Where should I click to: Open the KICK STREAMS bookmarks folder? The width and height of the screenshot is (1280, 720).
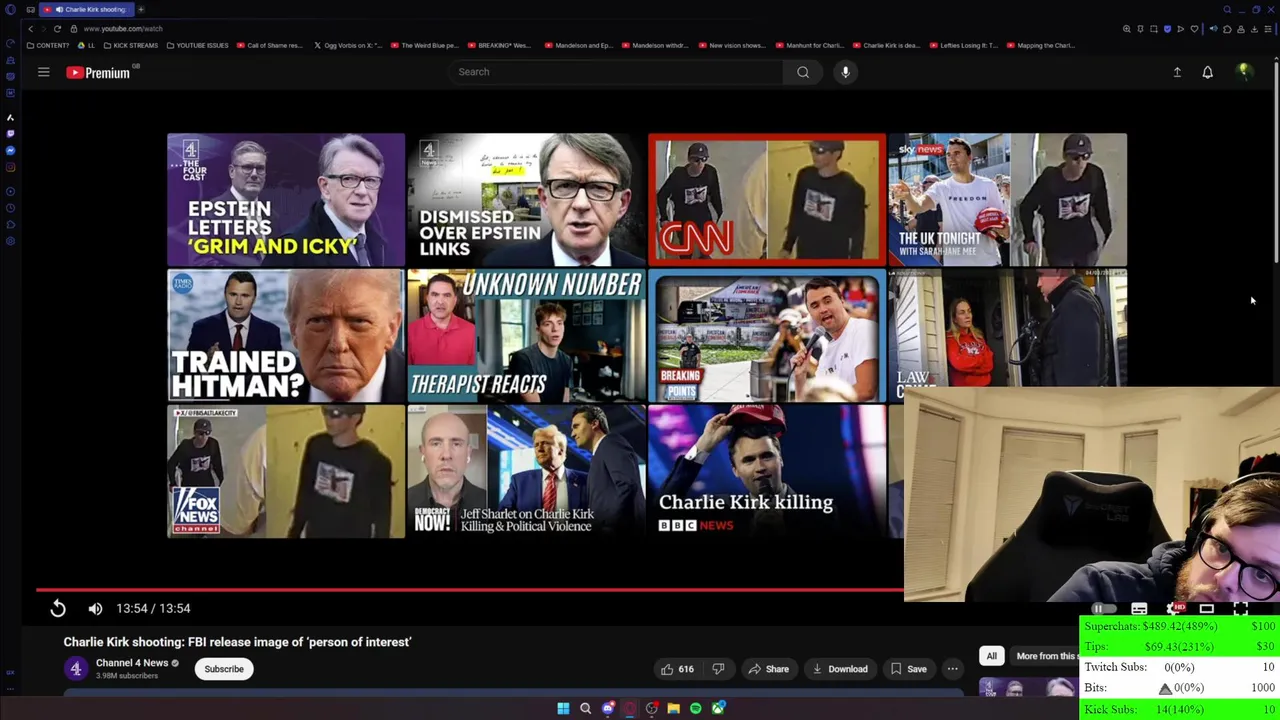pyautogui.click(x=131, y=45)
